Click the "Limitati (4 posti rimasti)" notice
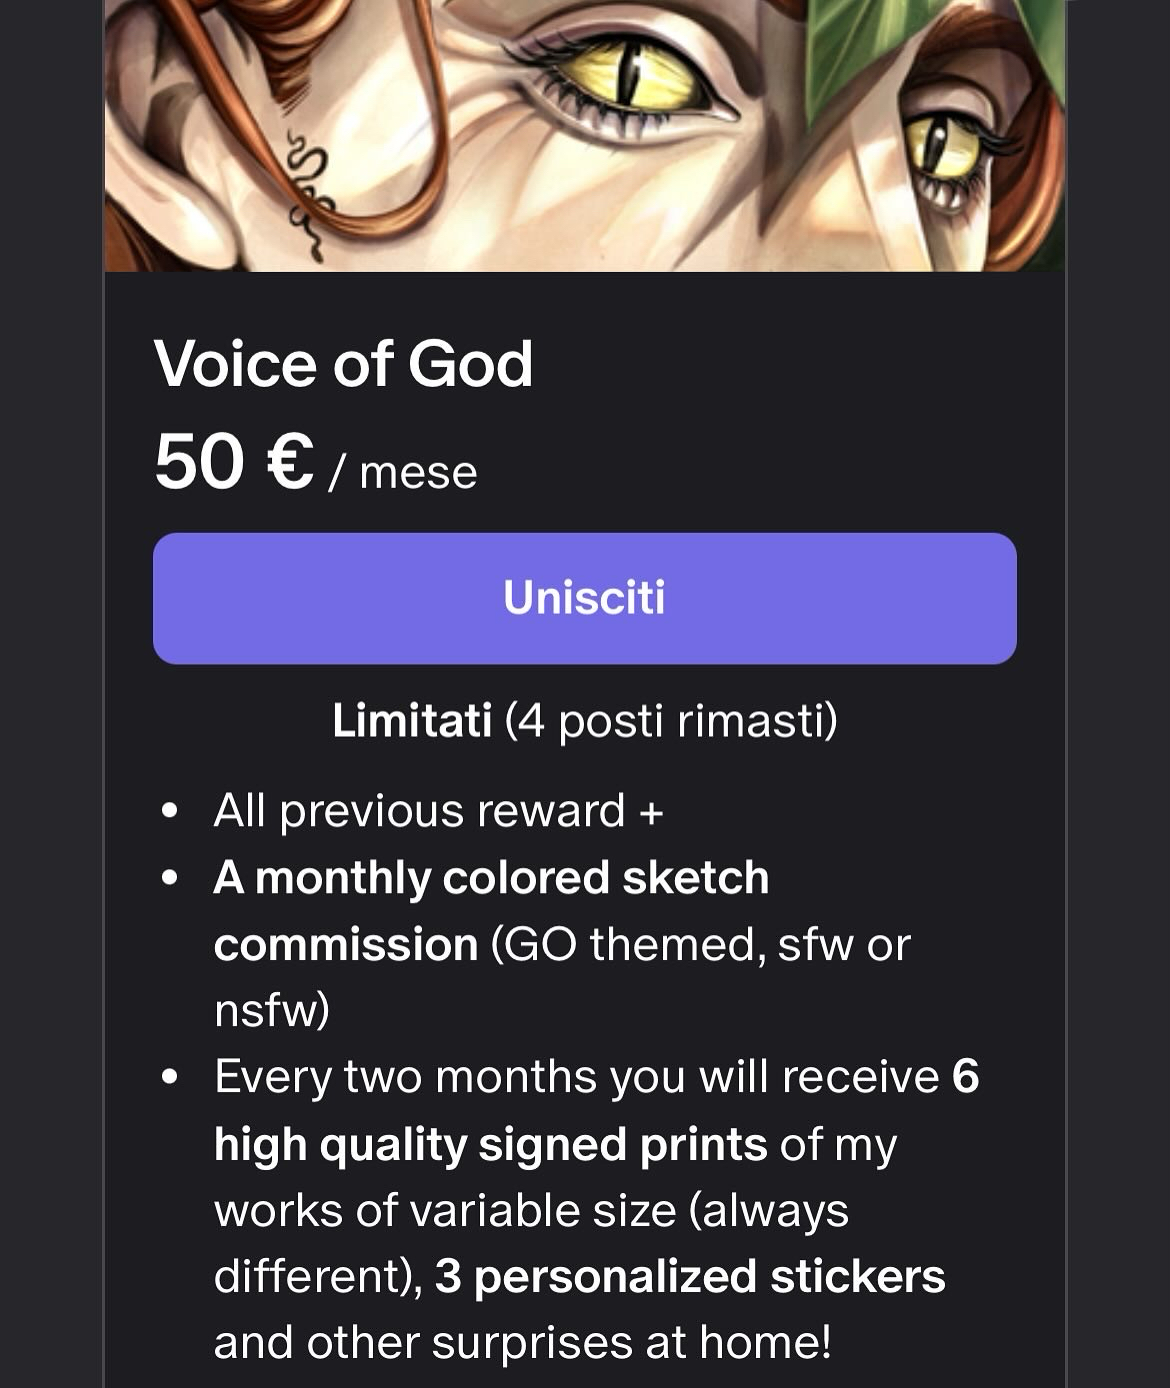Viewport: 1170px width, 1388px height. tap(584, 720)
